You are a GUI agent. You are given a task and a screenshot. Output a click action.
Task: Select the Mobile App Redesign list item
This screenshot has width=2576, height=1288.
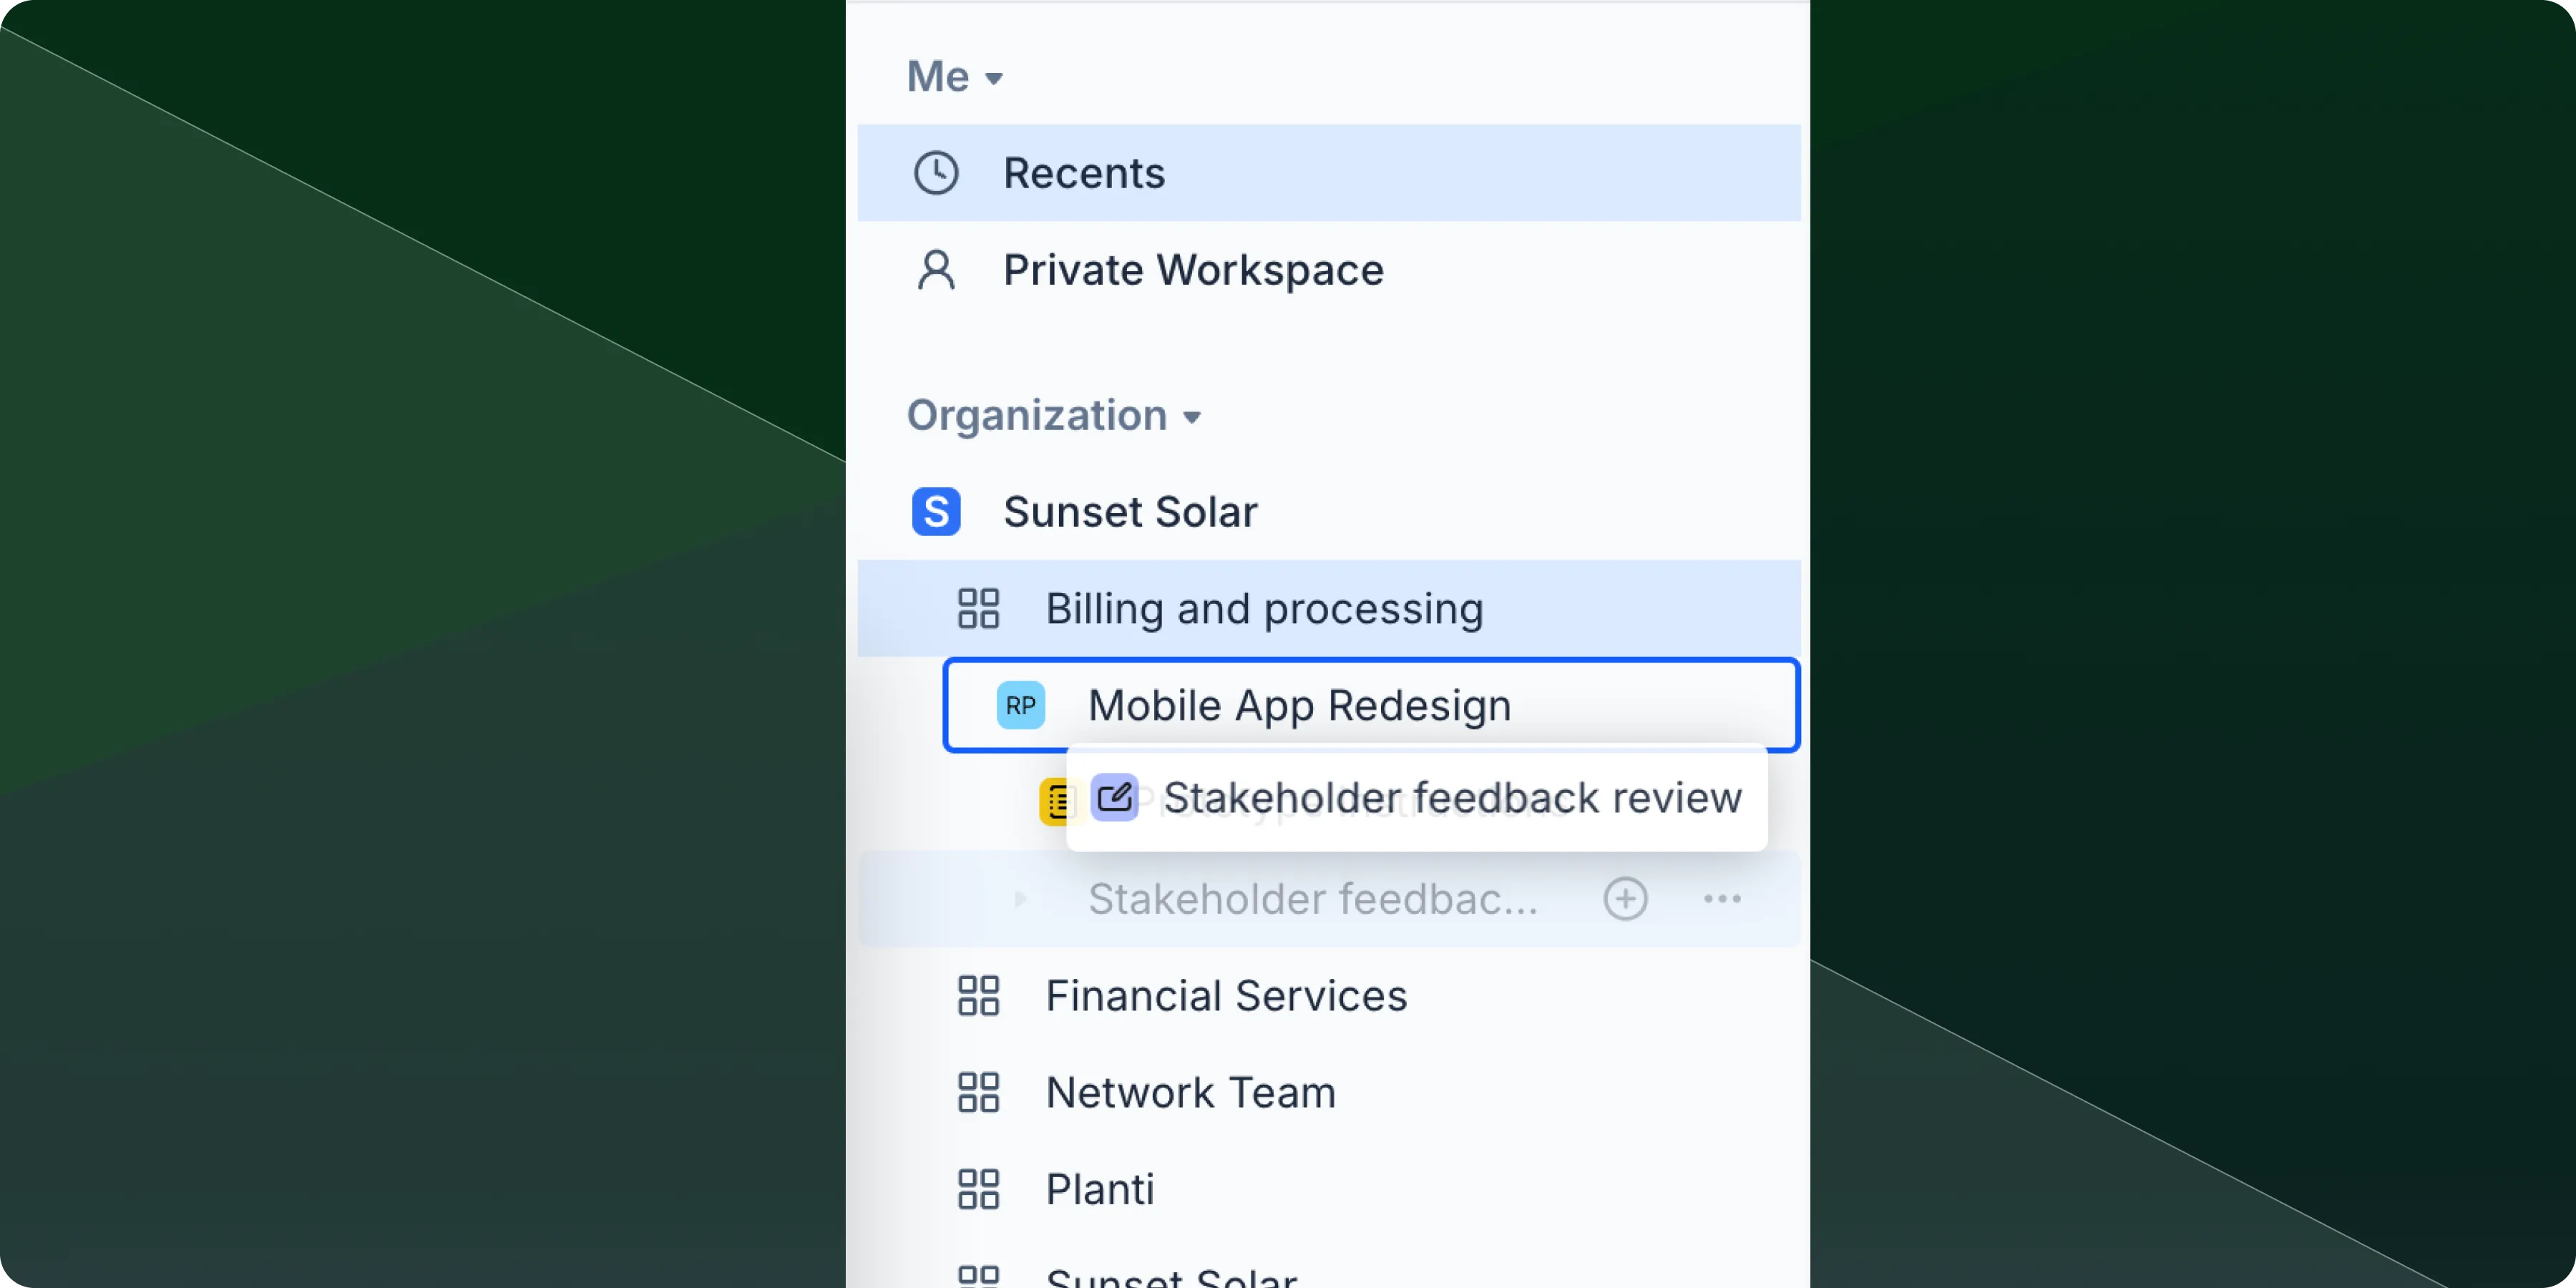(x=1299, y=705)
